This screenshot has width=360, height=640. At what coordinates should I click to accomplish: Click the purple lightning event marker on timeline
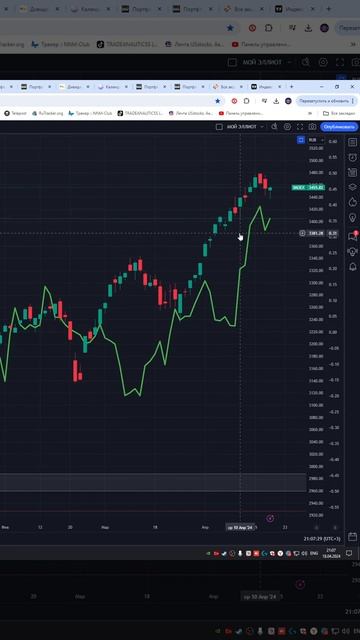tap(270, 518)
